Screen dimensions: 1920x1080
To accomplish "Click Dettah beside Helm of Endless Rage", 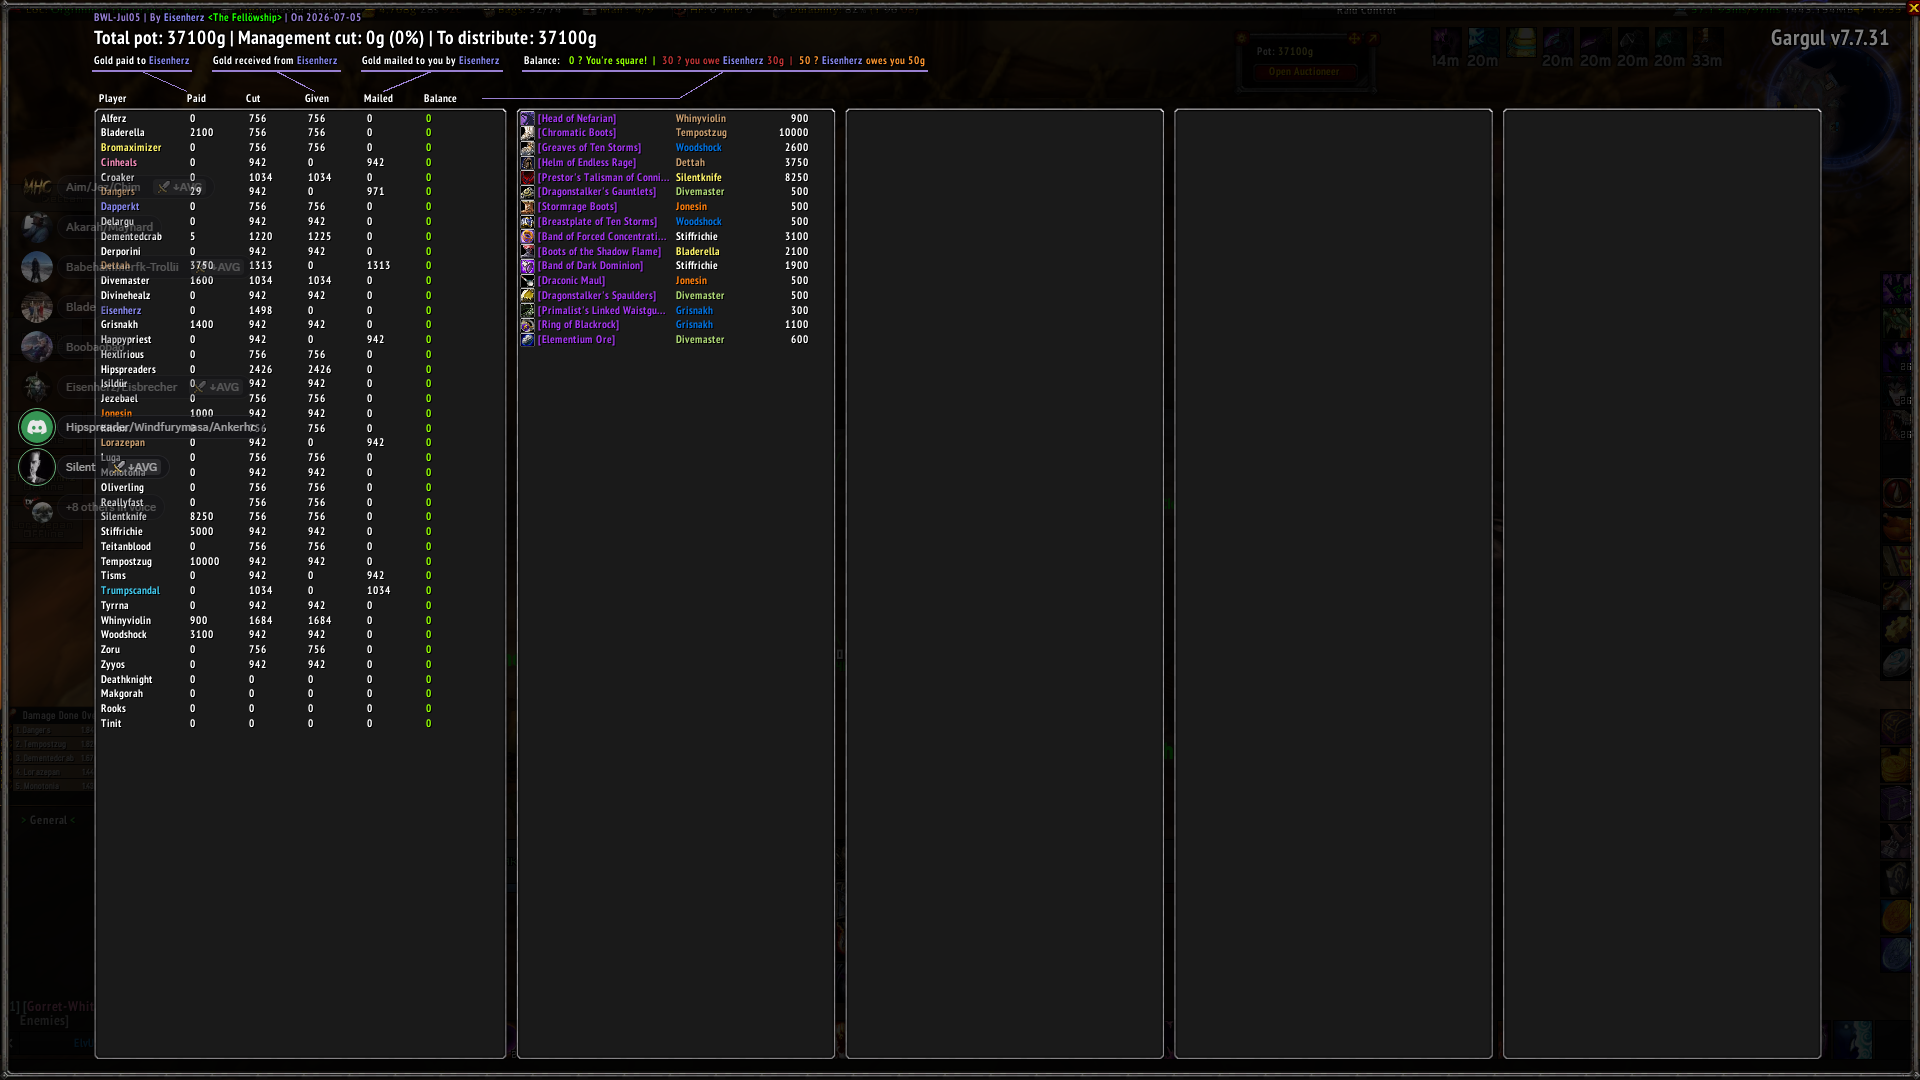I will pyautogui.click(x=690, y=162).
